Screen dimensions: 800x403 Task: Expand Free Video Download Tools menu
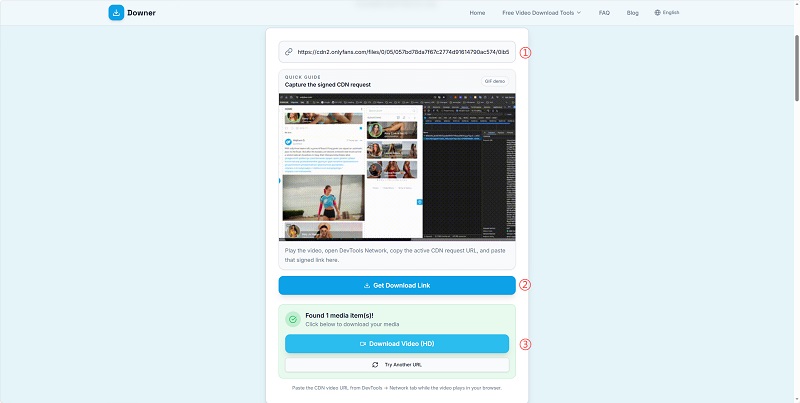pos(542,13)
